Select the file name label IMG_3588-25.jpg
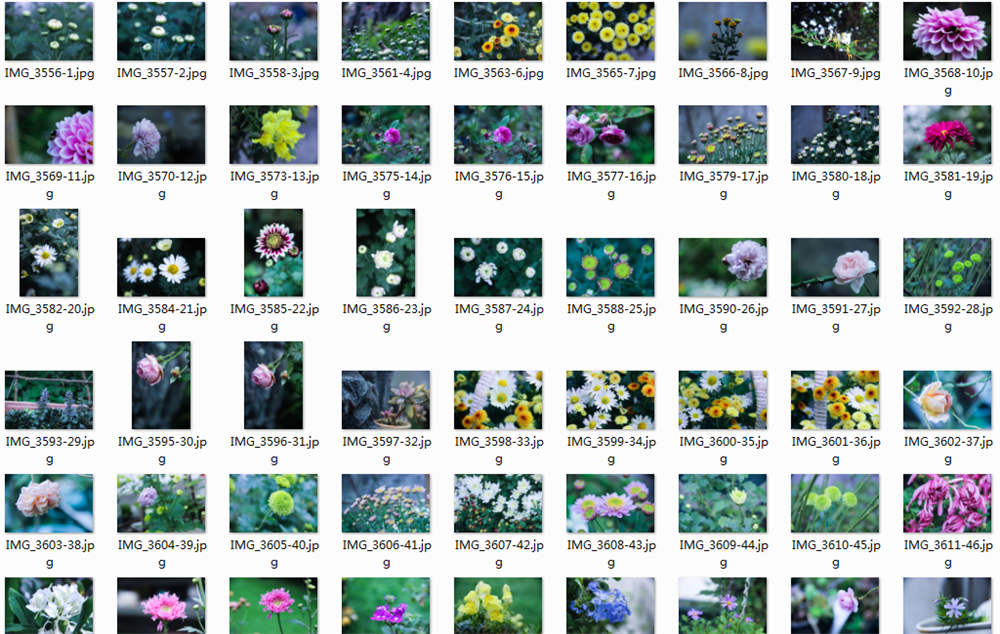Screen dimensions: 1000x634 tap(611, 317)
